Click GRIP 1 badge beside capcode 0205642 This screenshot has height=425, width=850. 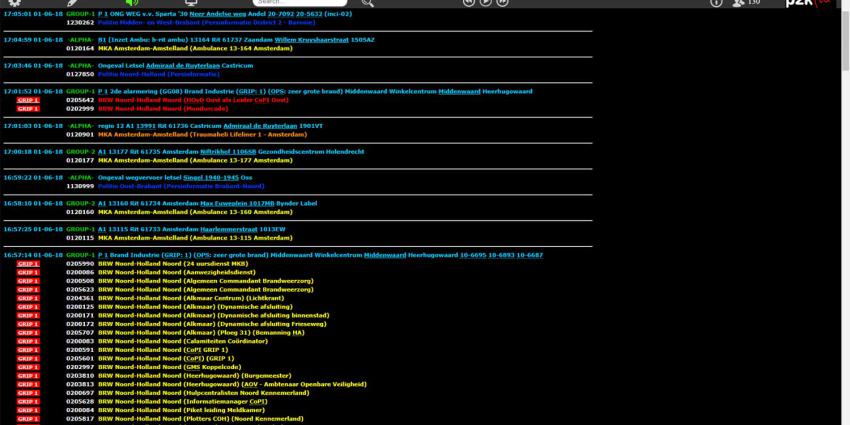tap(28, 100)
